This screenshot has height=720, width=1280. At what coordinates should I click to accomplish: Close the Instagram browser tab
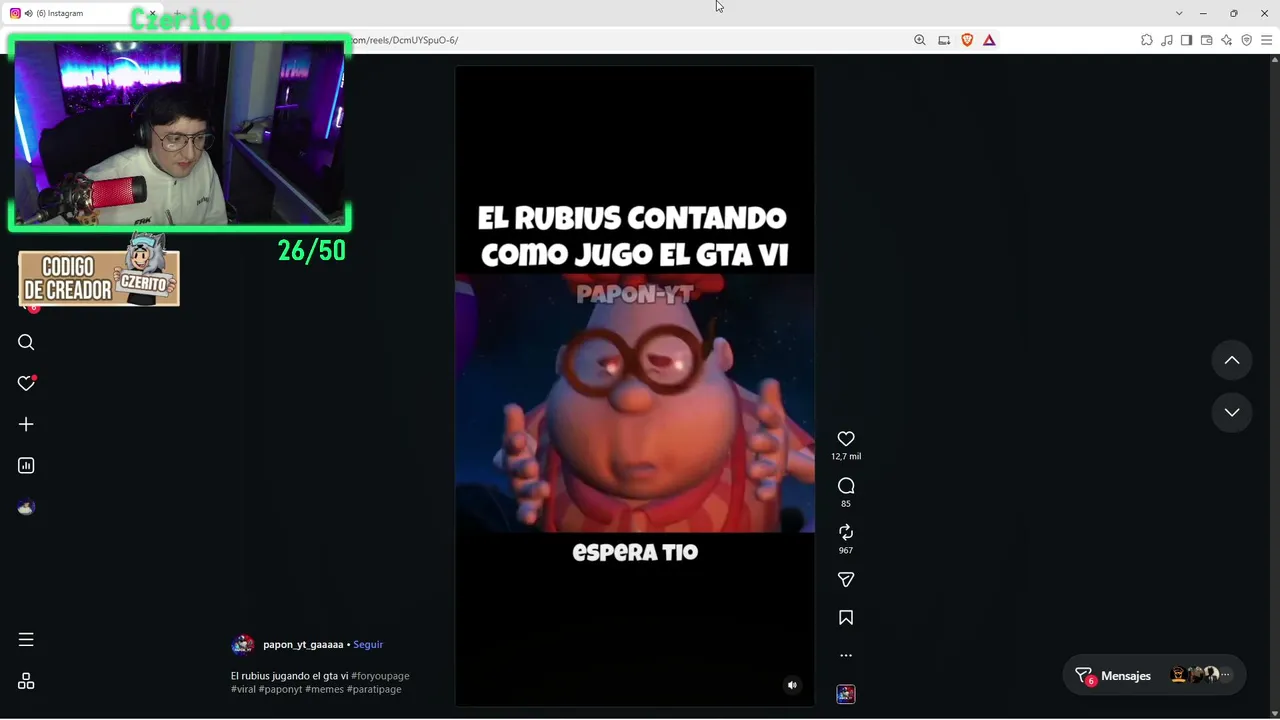[152, 13]
